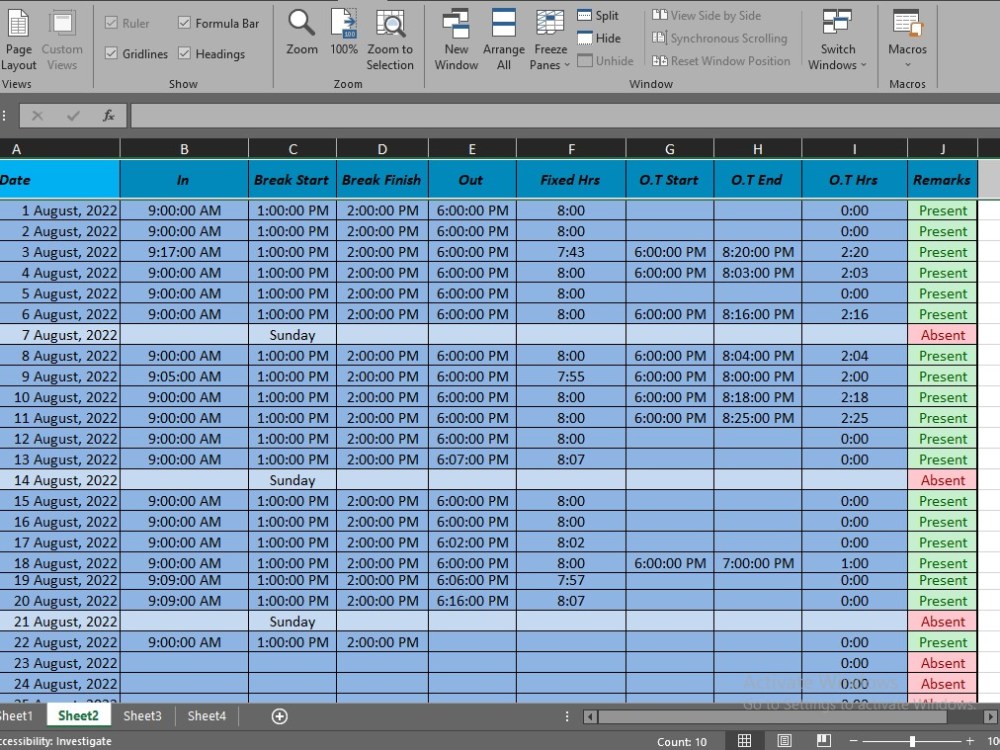Click the horizontal scrollbar thumb
The image size is (1000, 750).
point(772,717)
